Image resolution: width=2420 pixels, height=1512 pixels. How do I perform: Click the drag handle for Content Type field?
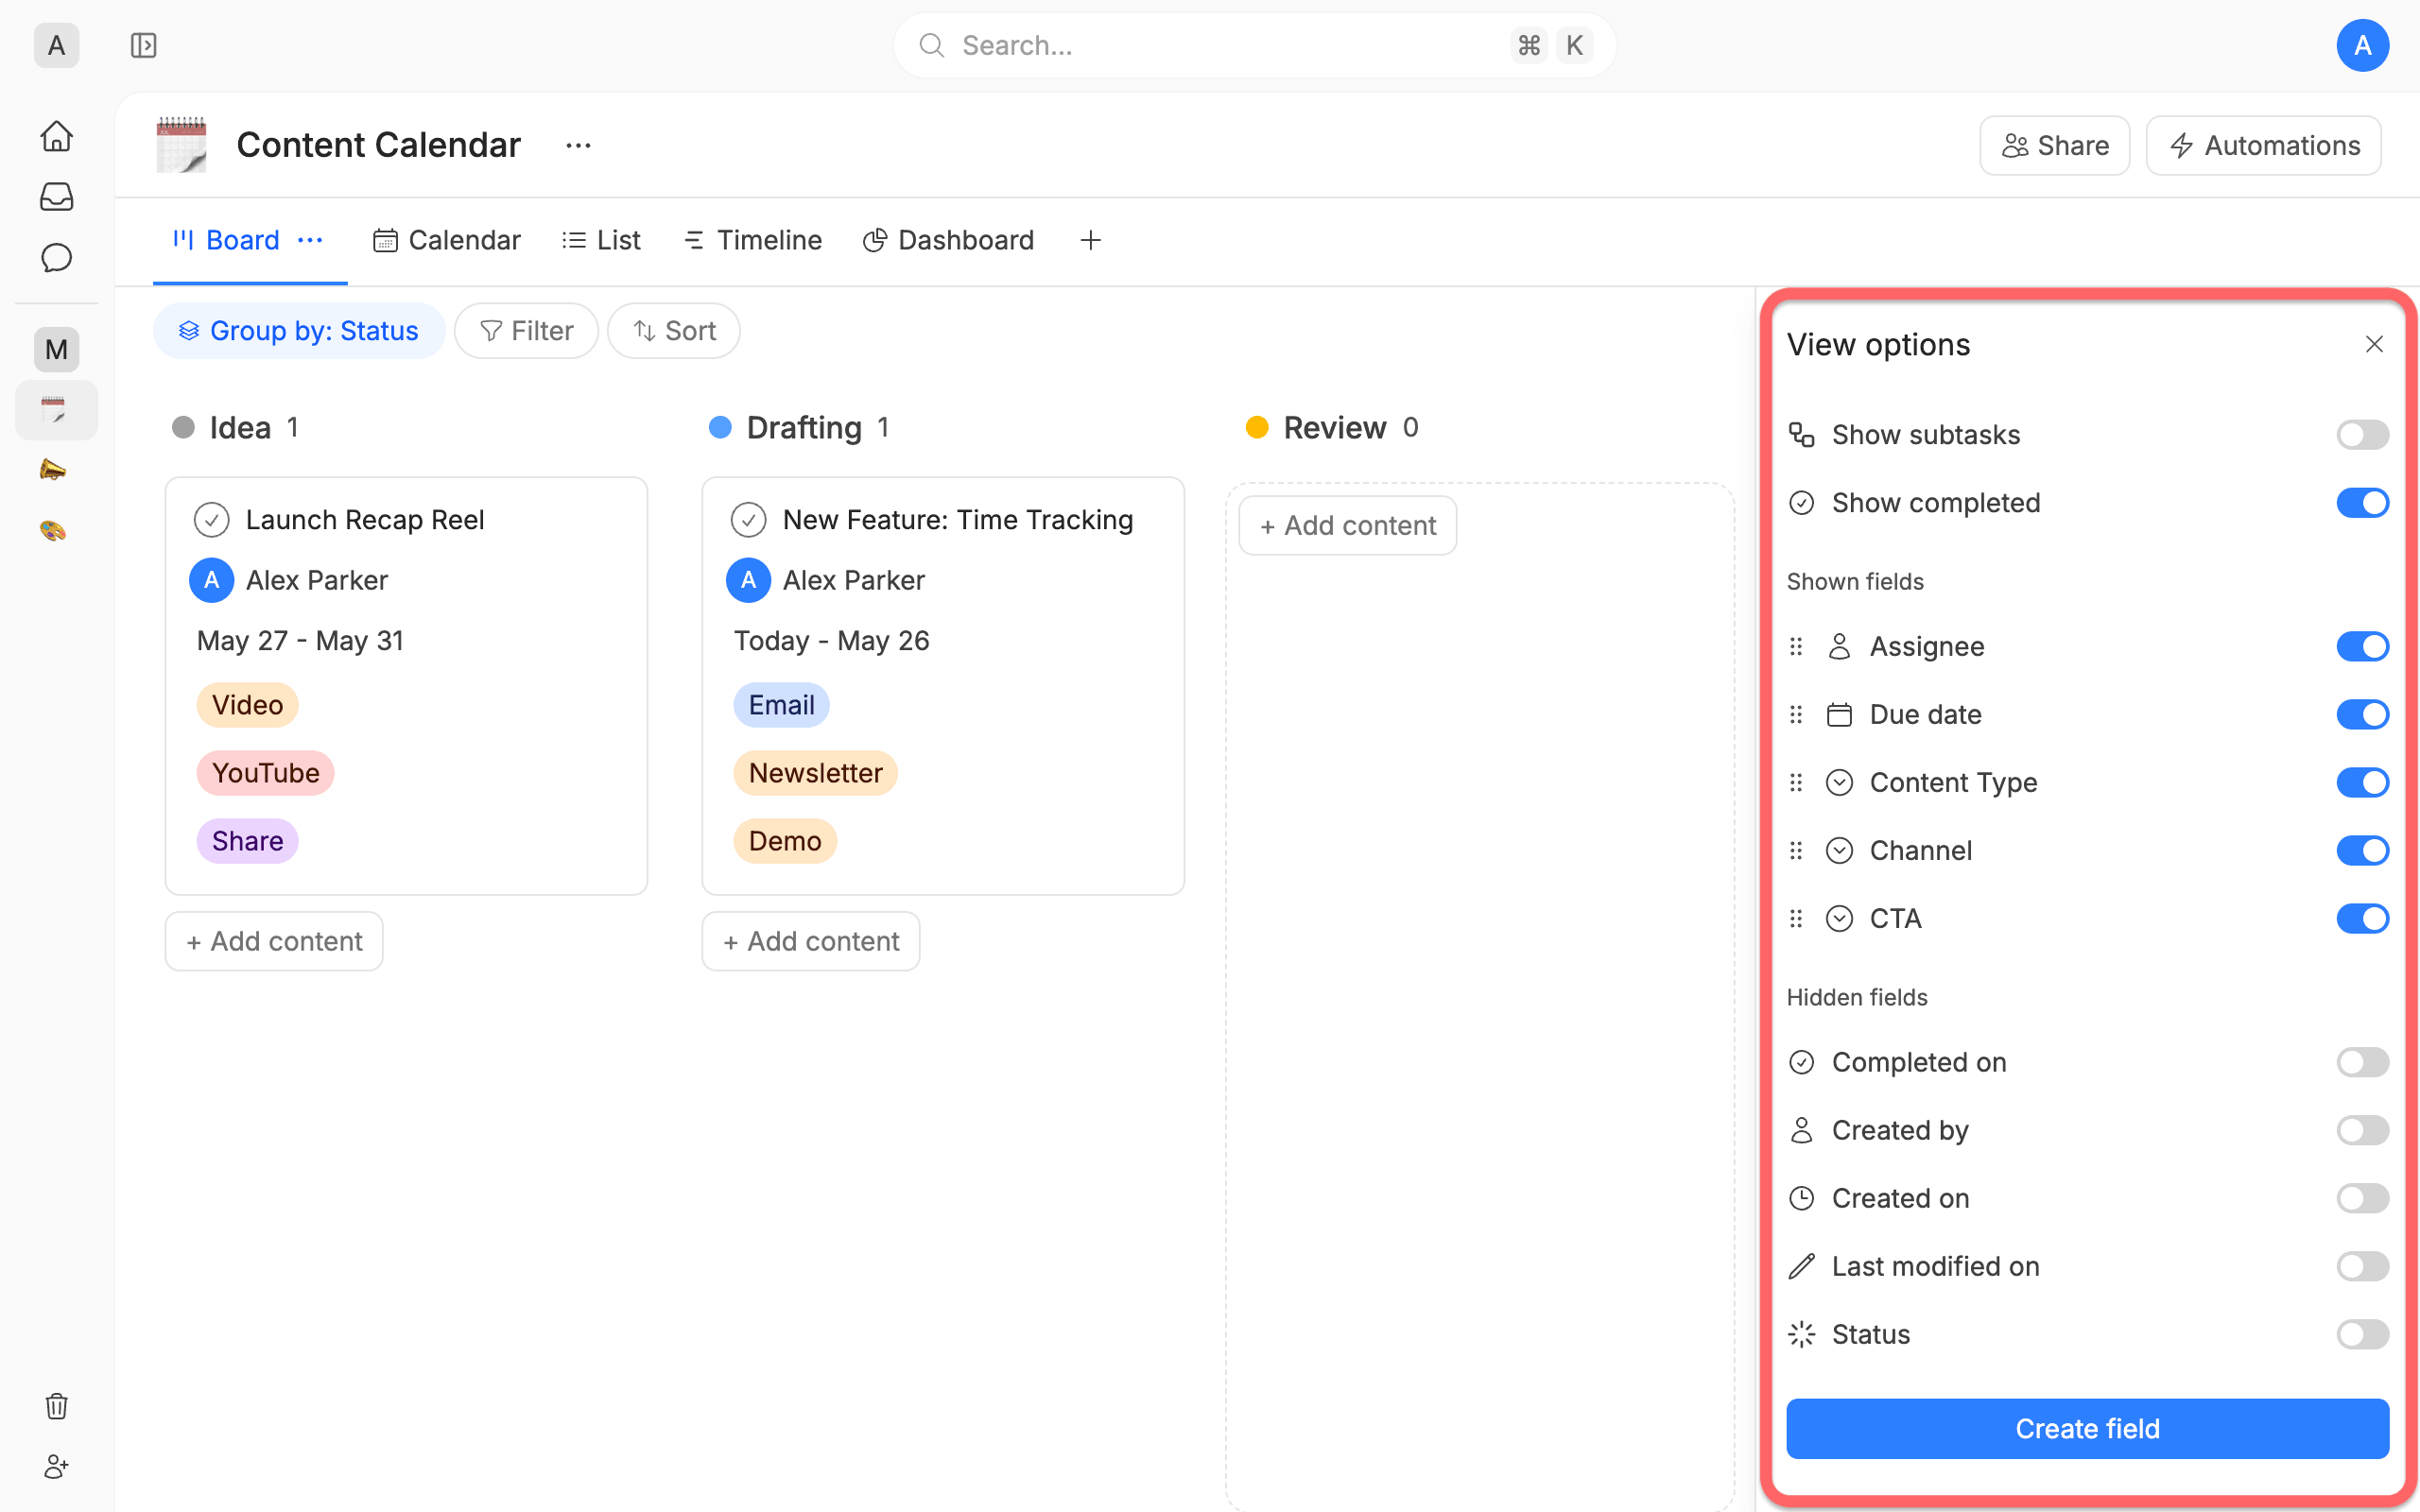(1796, 783)
